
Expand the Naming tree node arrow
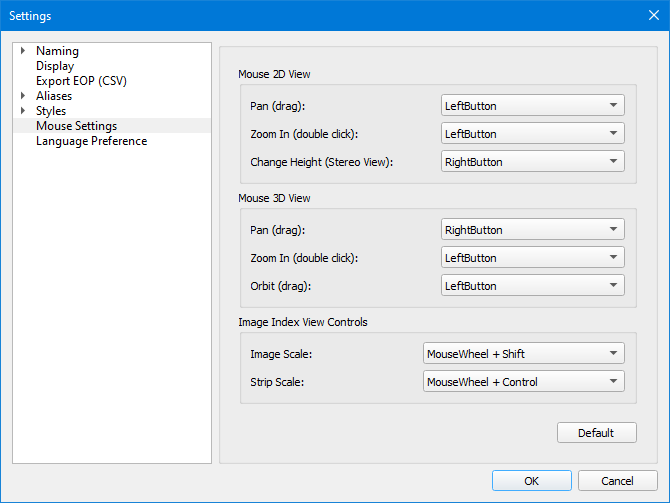click(22, 51)
